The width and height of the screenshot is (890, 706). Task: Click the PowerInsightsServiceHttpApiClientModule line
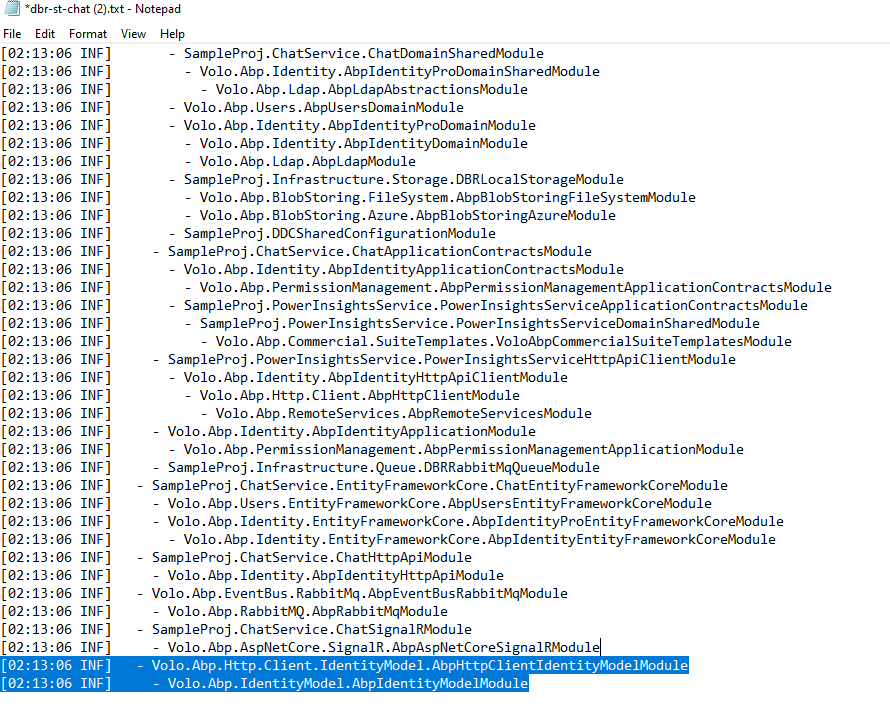[368, 360]
